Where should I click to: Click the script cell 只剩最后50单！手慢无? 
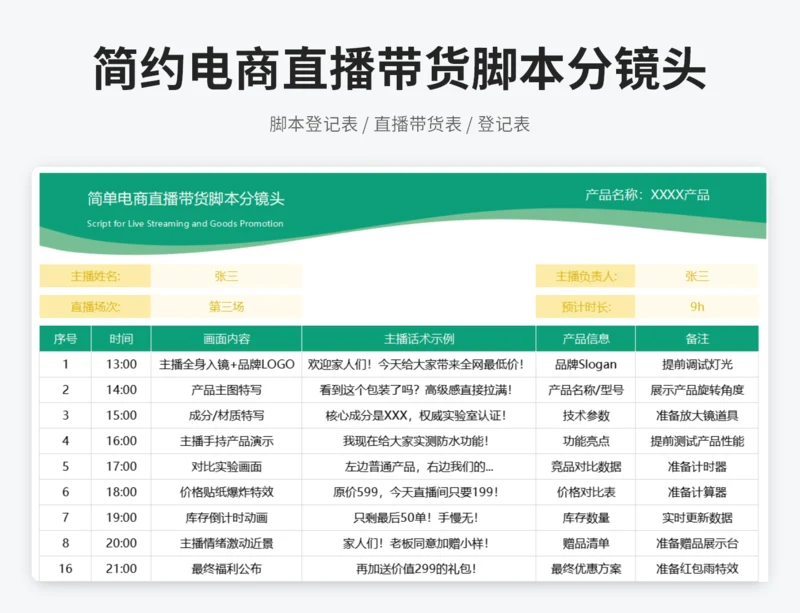click(419, 518)
